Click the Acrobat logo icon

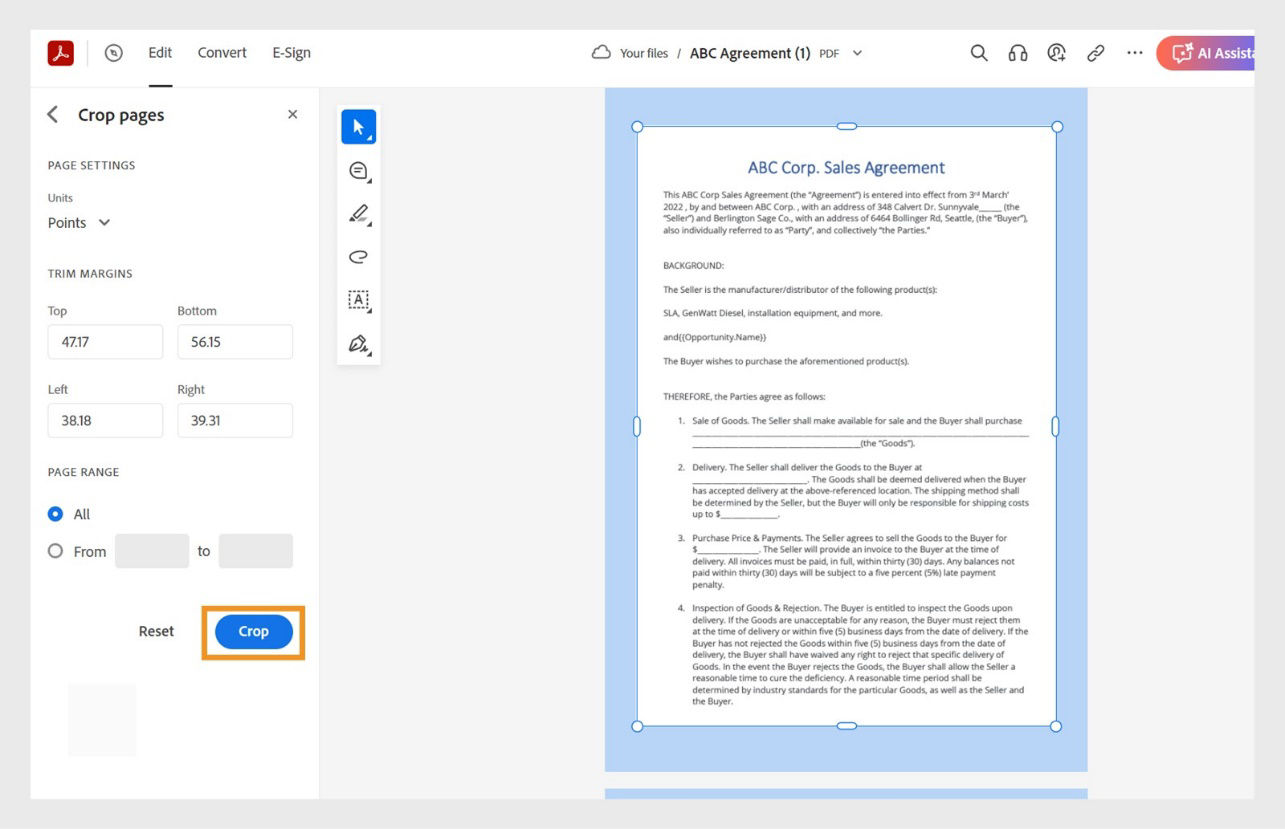(59, 52)
